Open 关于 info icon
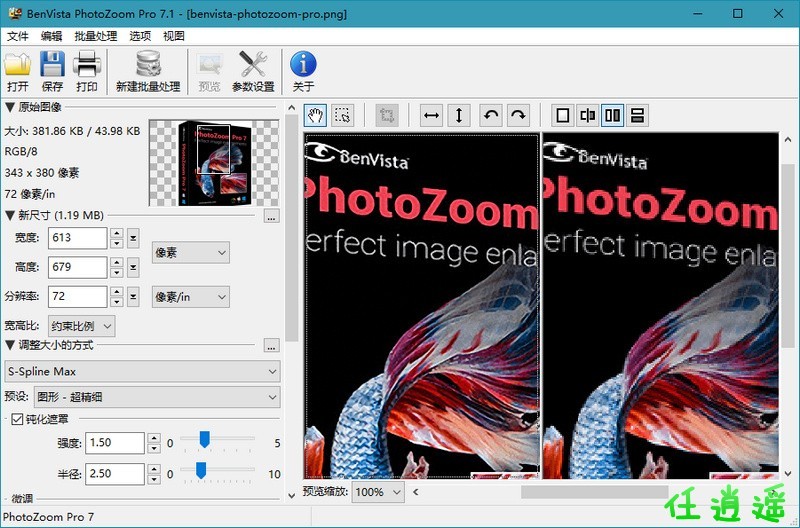Screen dimensions: 800x528 click(303, 71)
